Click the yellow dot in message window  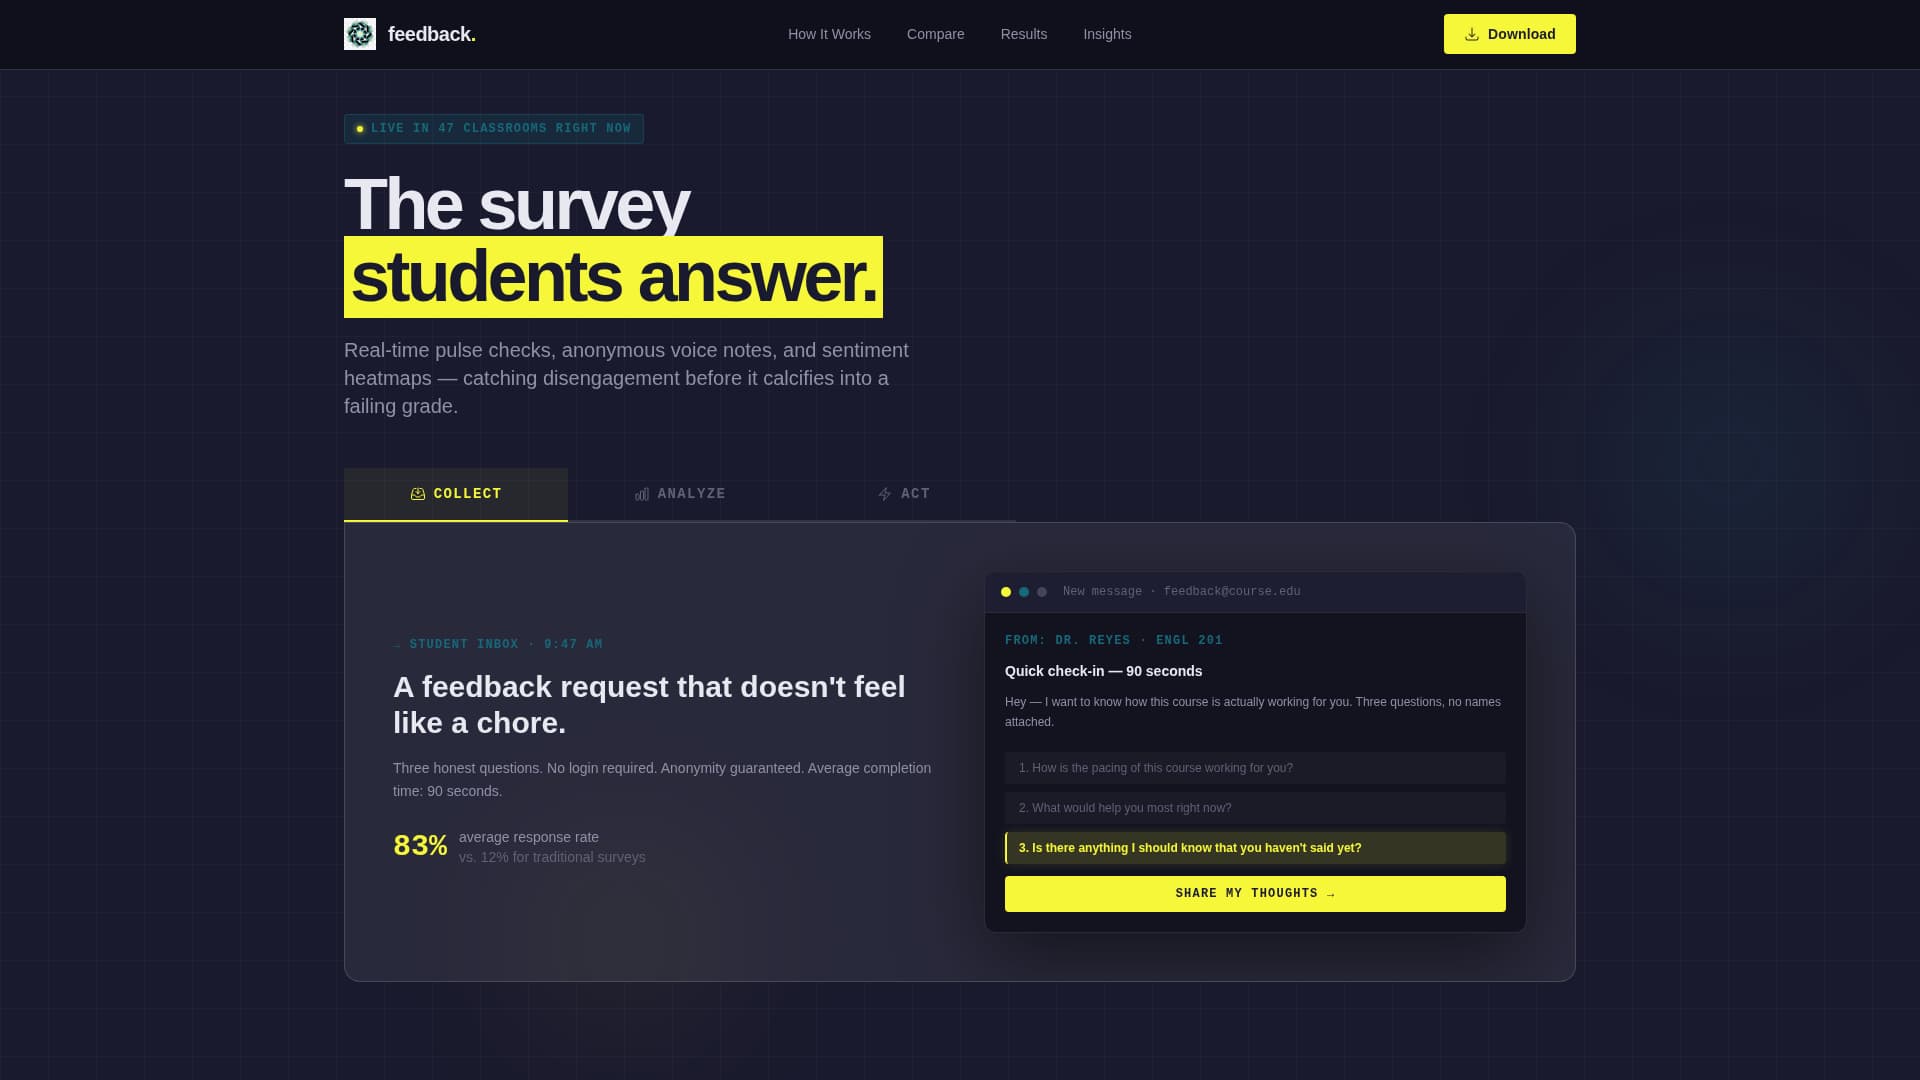click(x=1006, y=592)
